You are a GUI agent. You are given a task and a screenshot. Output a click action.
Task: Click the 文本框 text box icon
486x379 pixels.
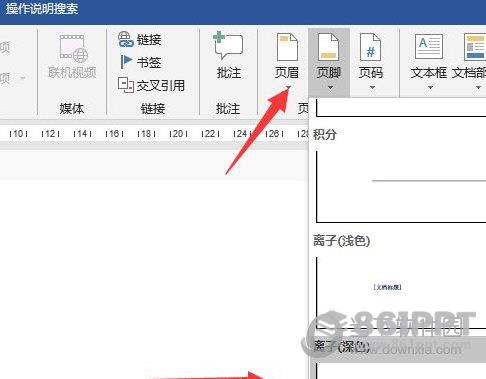tap(429, 46)
